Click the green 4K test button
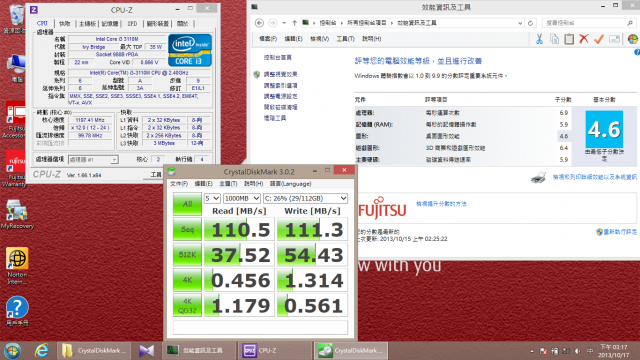This screenshot has height=360, width=640. pos(187,280)
